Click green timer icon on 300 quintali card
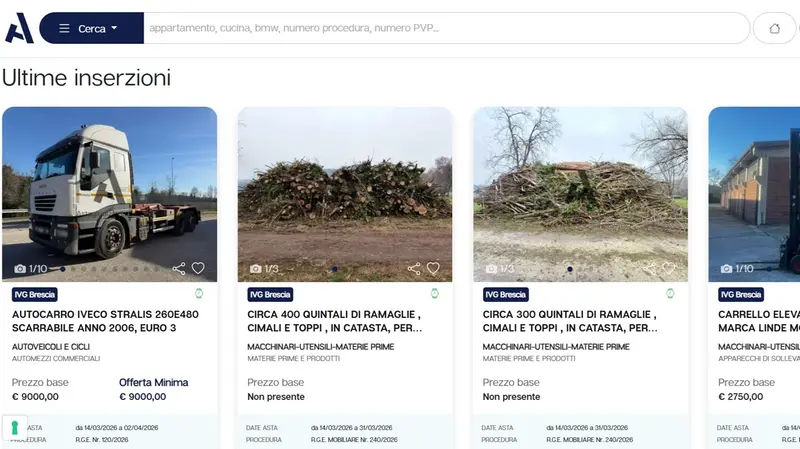Viewport: 800px width, 449px height. pos(670,293)
